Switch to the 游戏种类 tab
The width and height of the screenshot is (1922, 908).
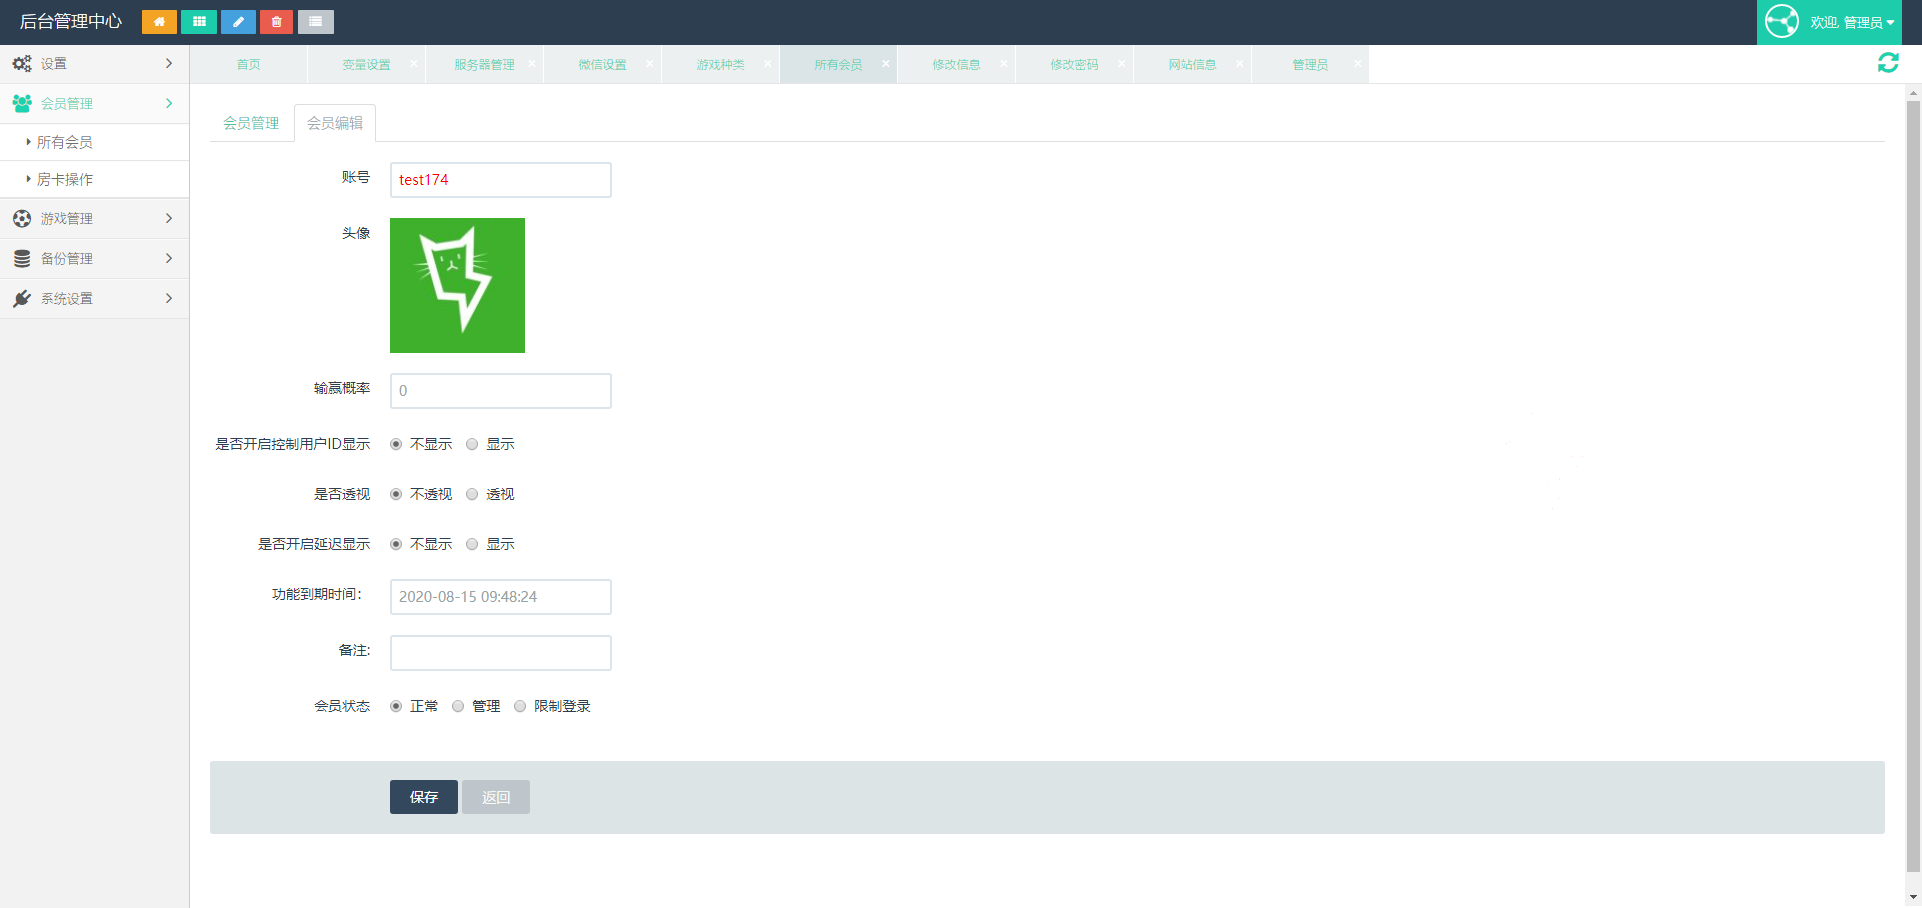[x=720, y=64]
